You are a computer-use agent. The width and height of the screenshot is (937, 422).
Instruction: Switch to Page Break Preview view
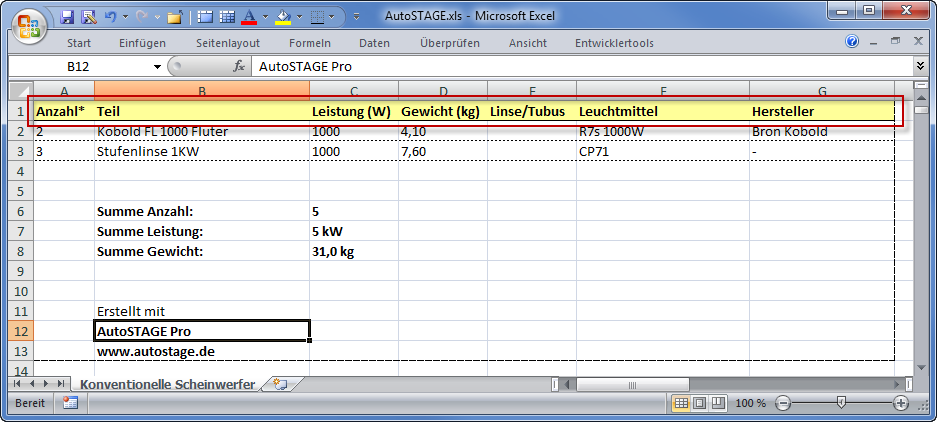717,403
